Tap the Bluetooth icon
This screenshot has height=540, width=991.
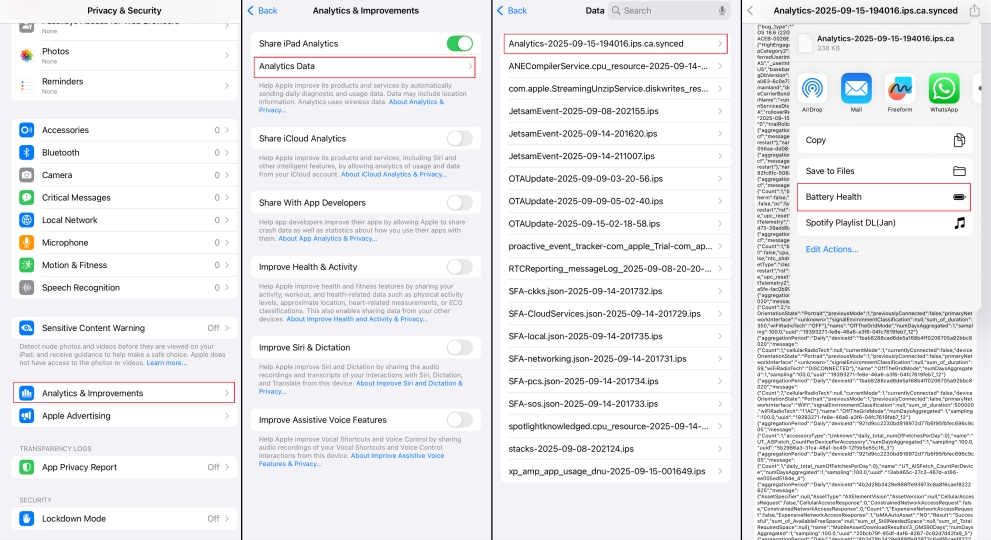click(x=27, y=152)
